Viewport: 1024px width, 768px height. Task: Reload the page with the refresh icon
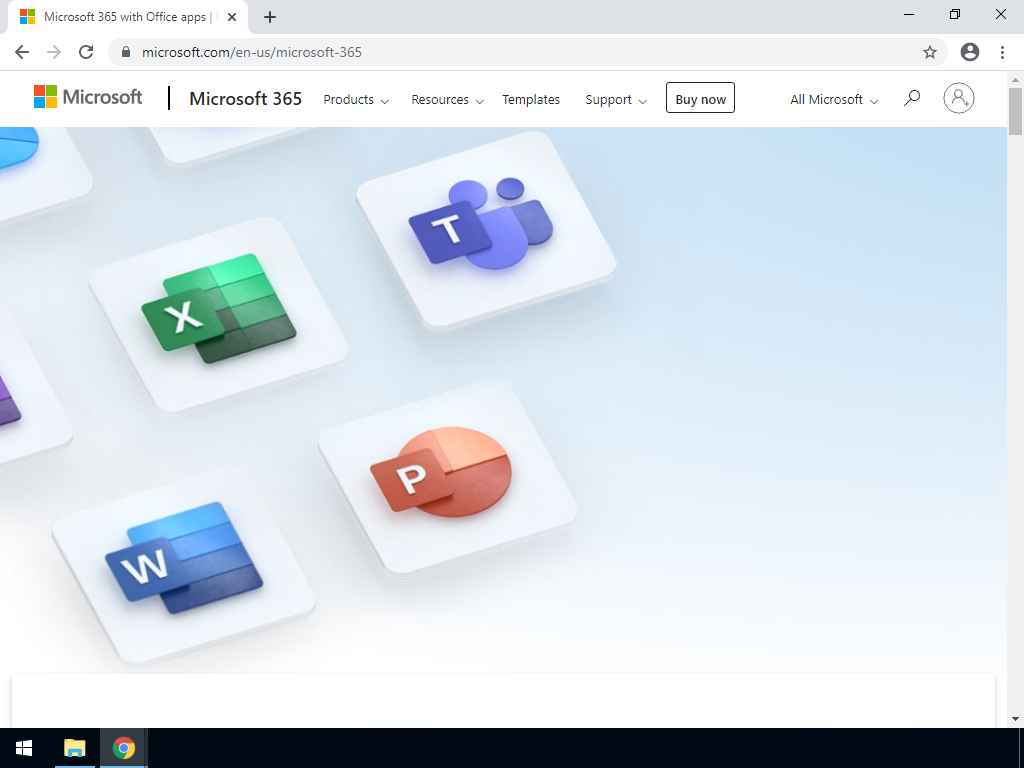86,52
